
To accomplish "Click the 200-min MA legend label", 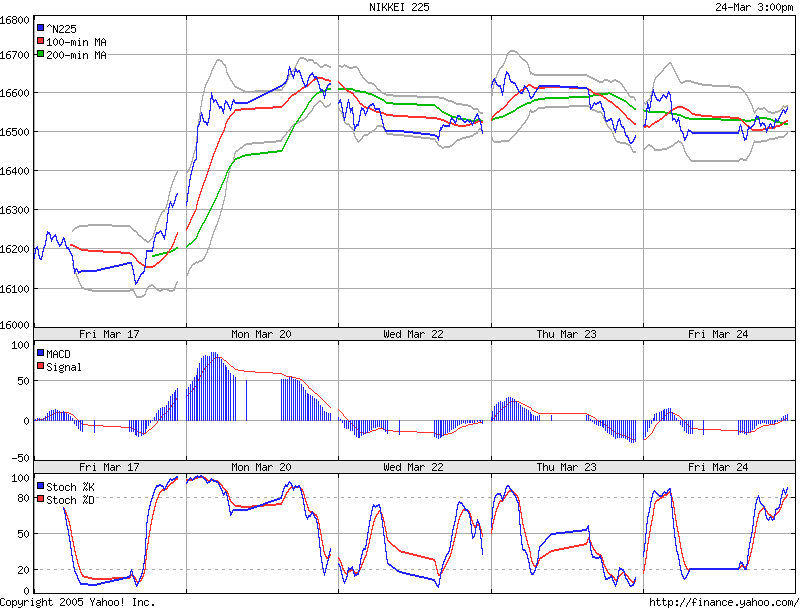I will (x=76, y=55).
